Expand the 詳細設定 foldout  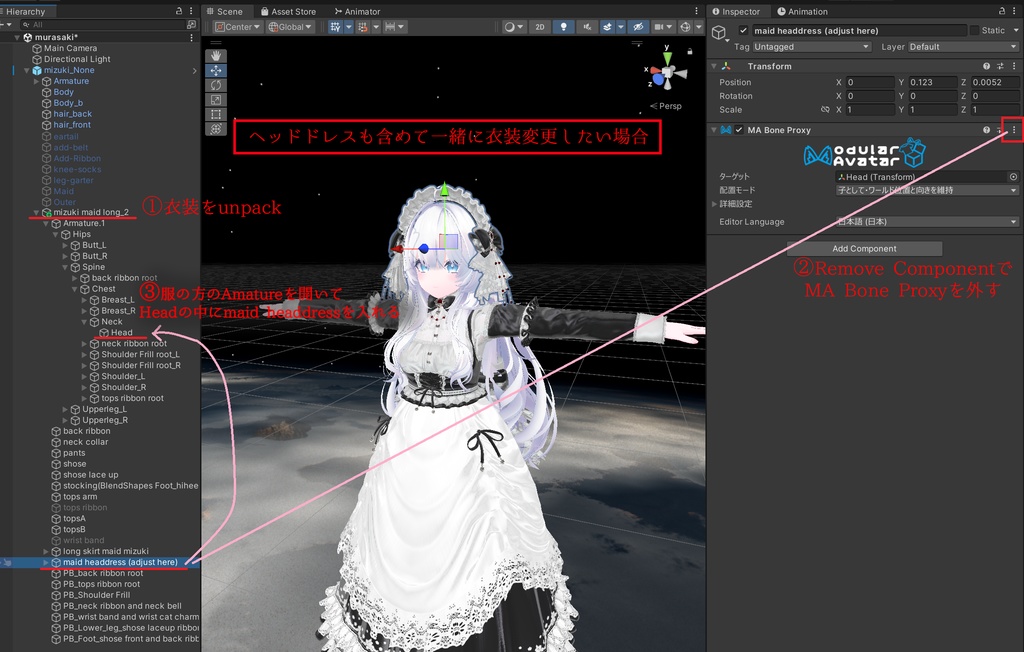(x=714, y=204)
